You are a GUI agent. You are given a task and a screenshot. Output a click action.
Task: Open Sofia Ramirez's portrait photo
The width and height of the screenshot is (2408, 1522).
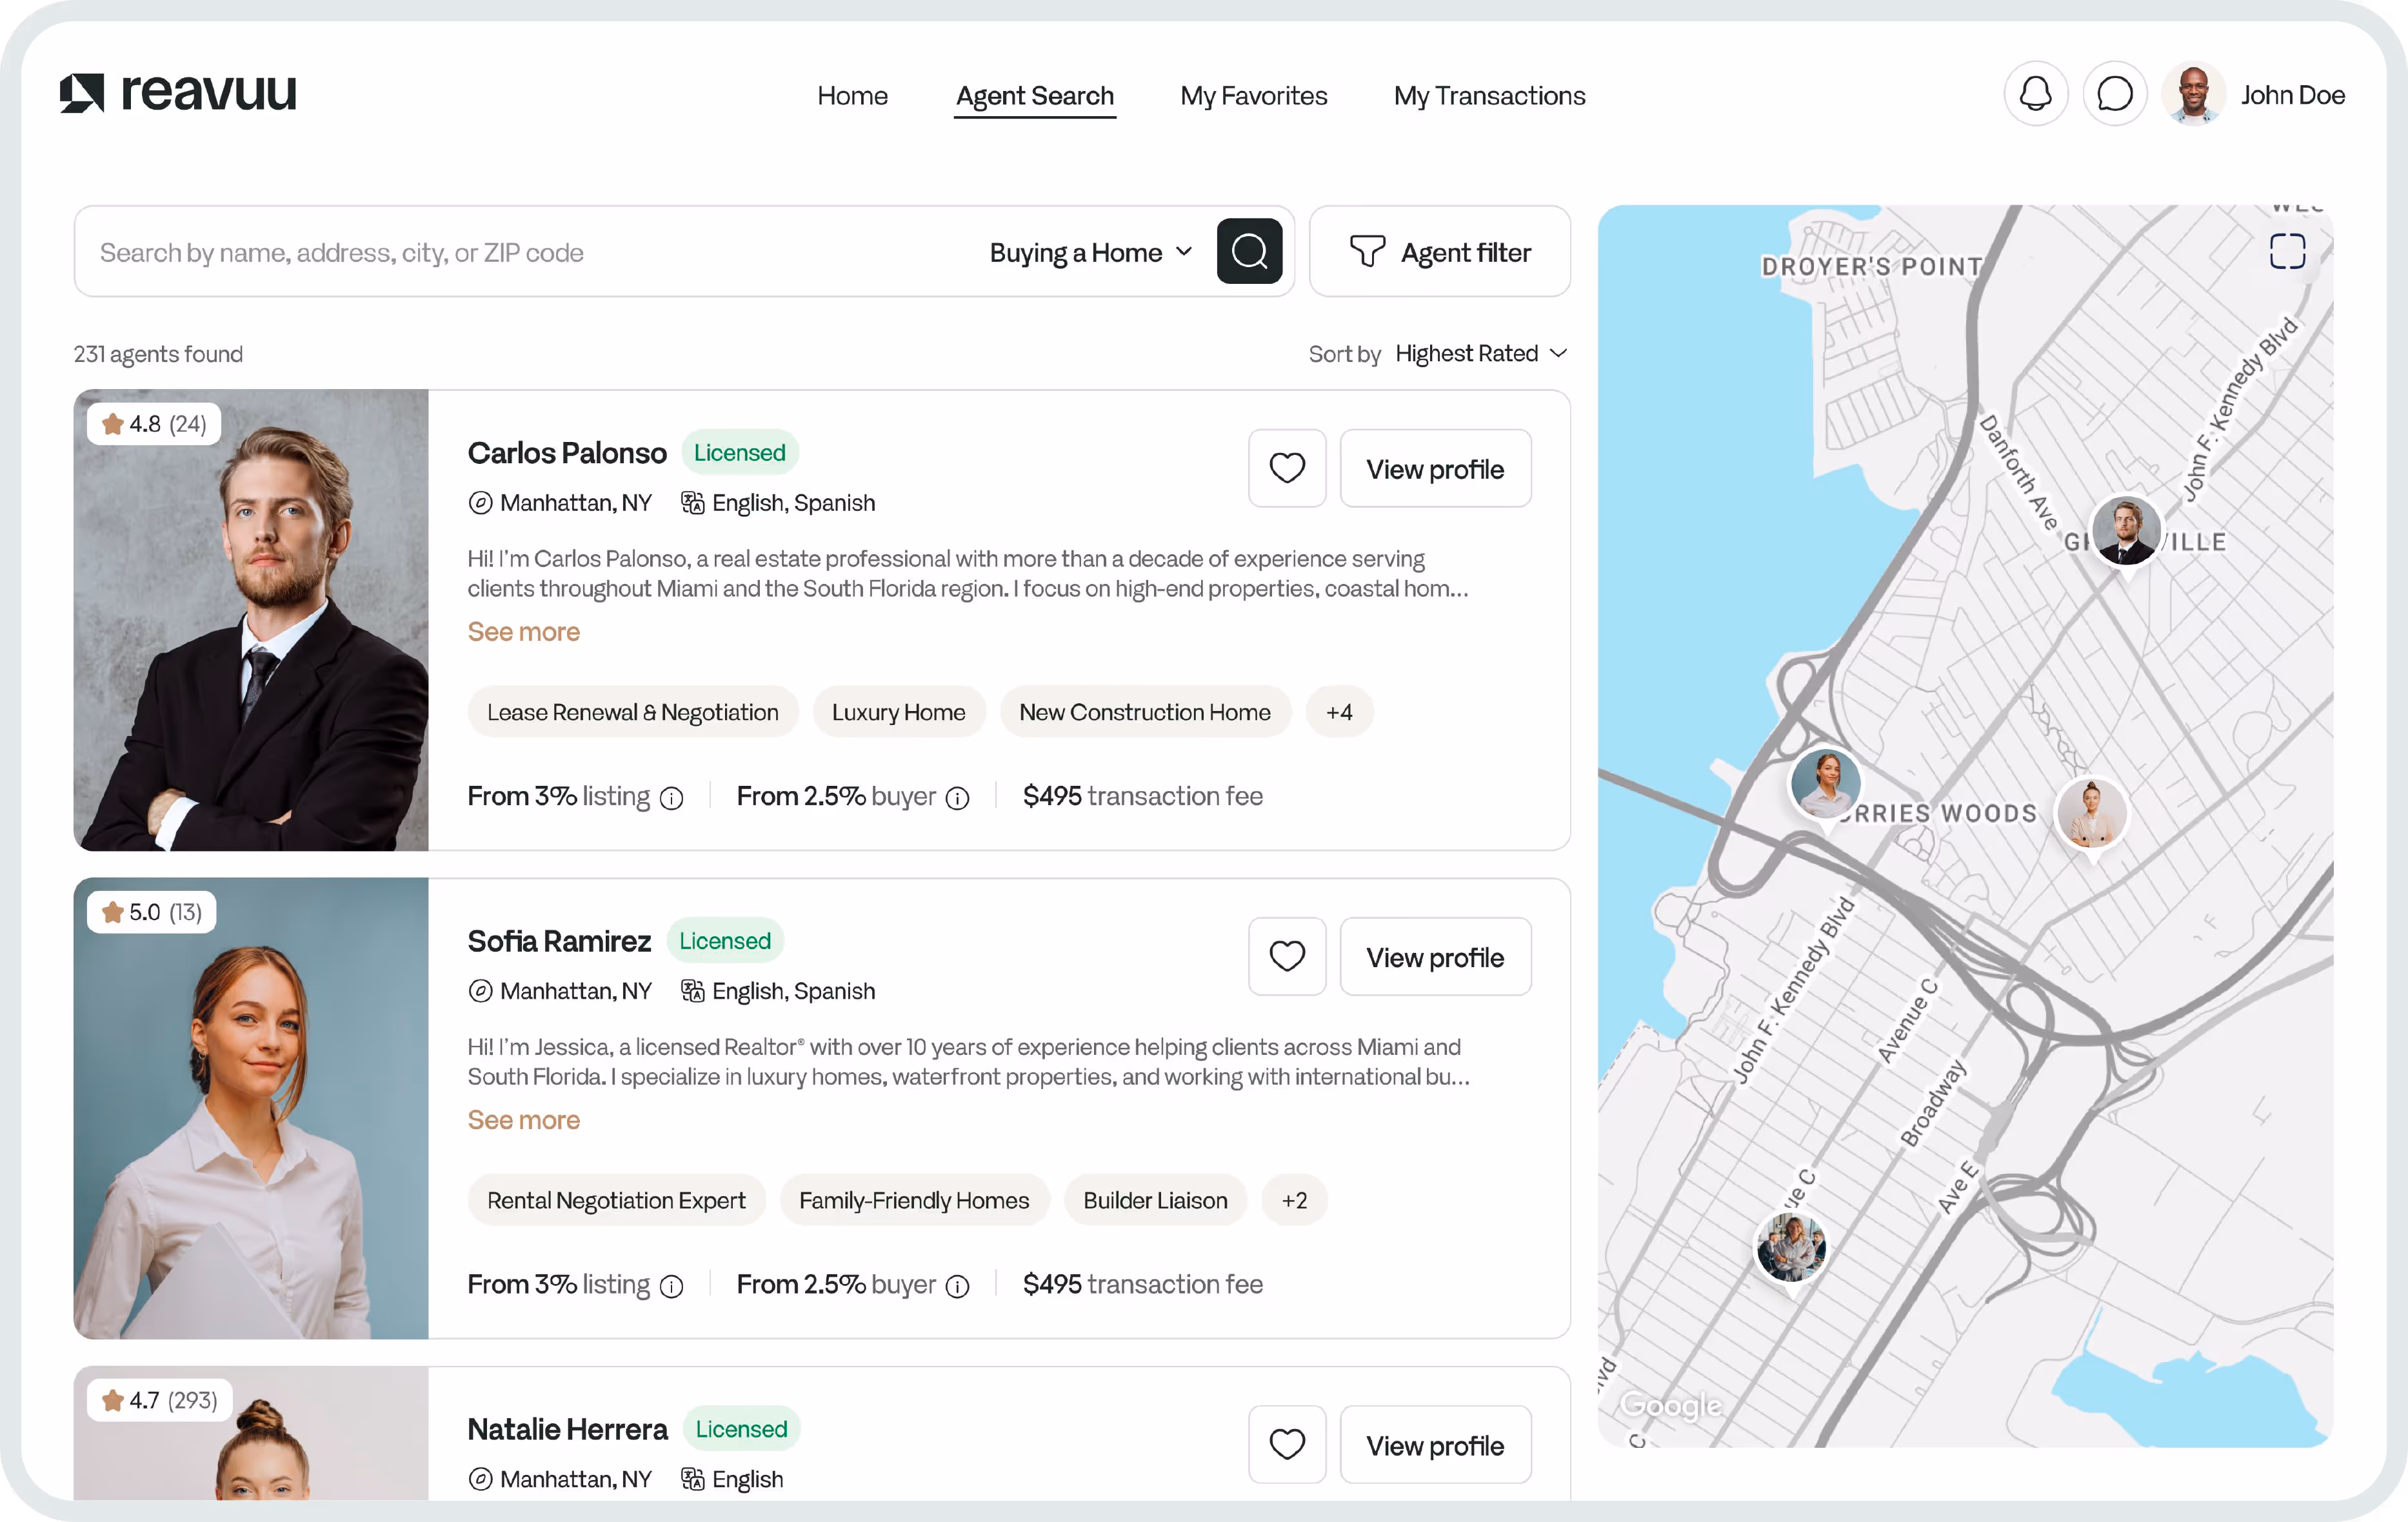point(251,1108)
